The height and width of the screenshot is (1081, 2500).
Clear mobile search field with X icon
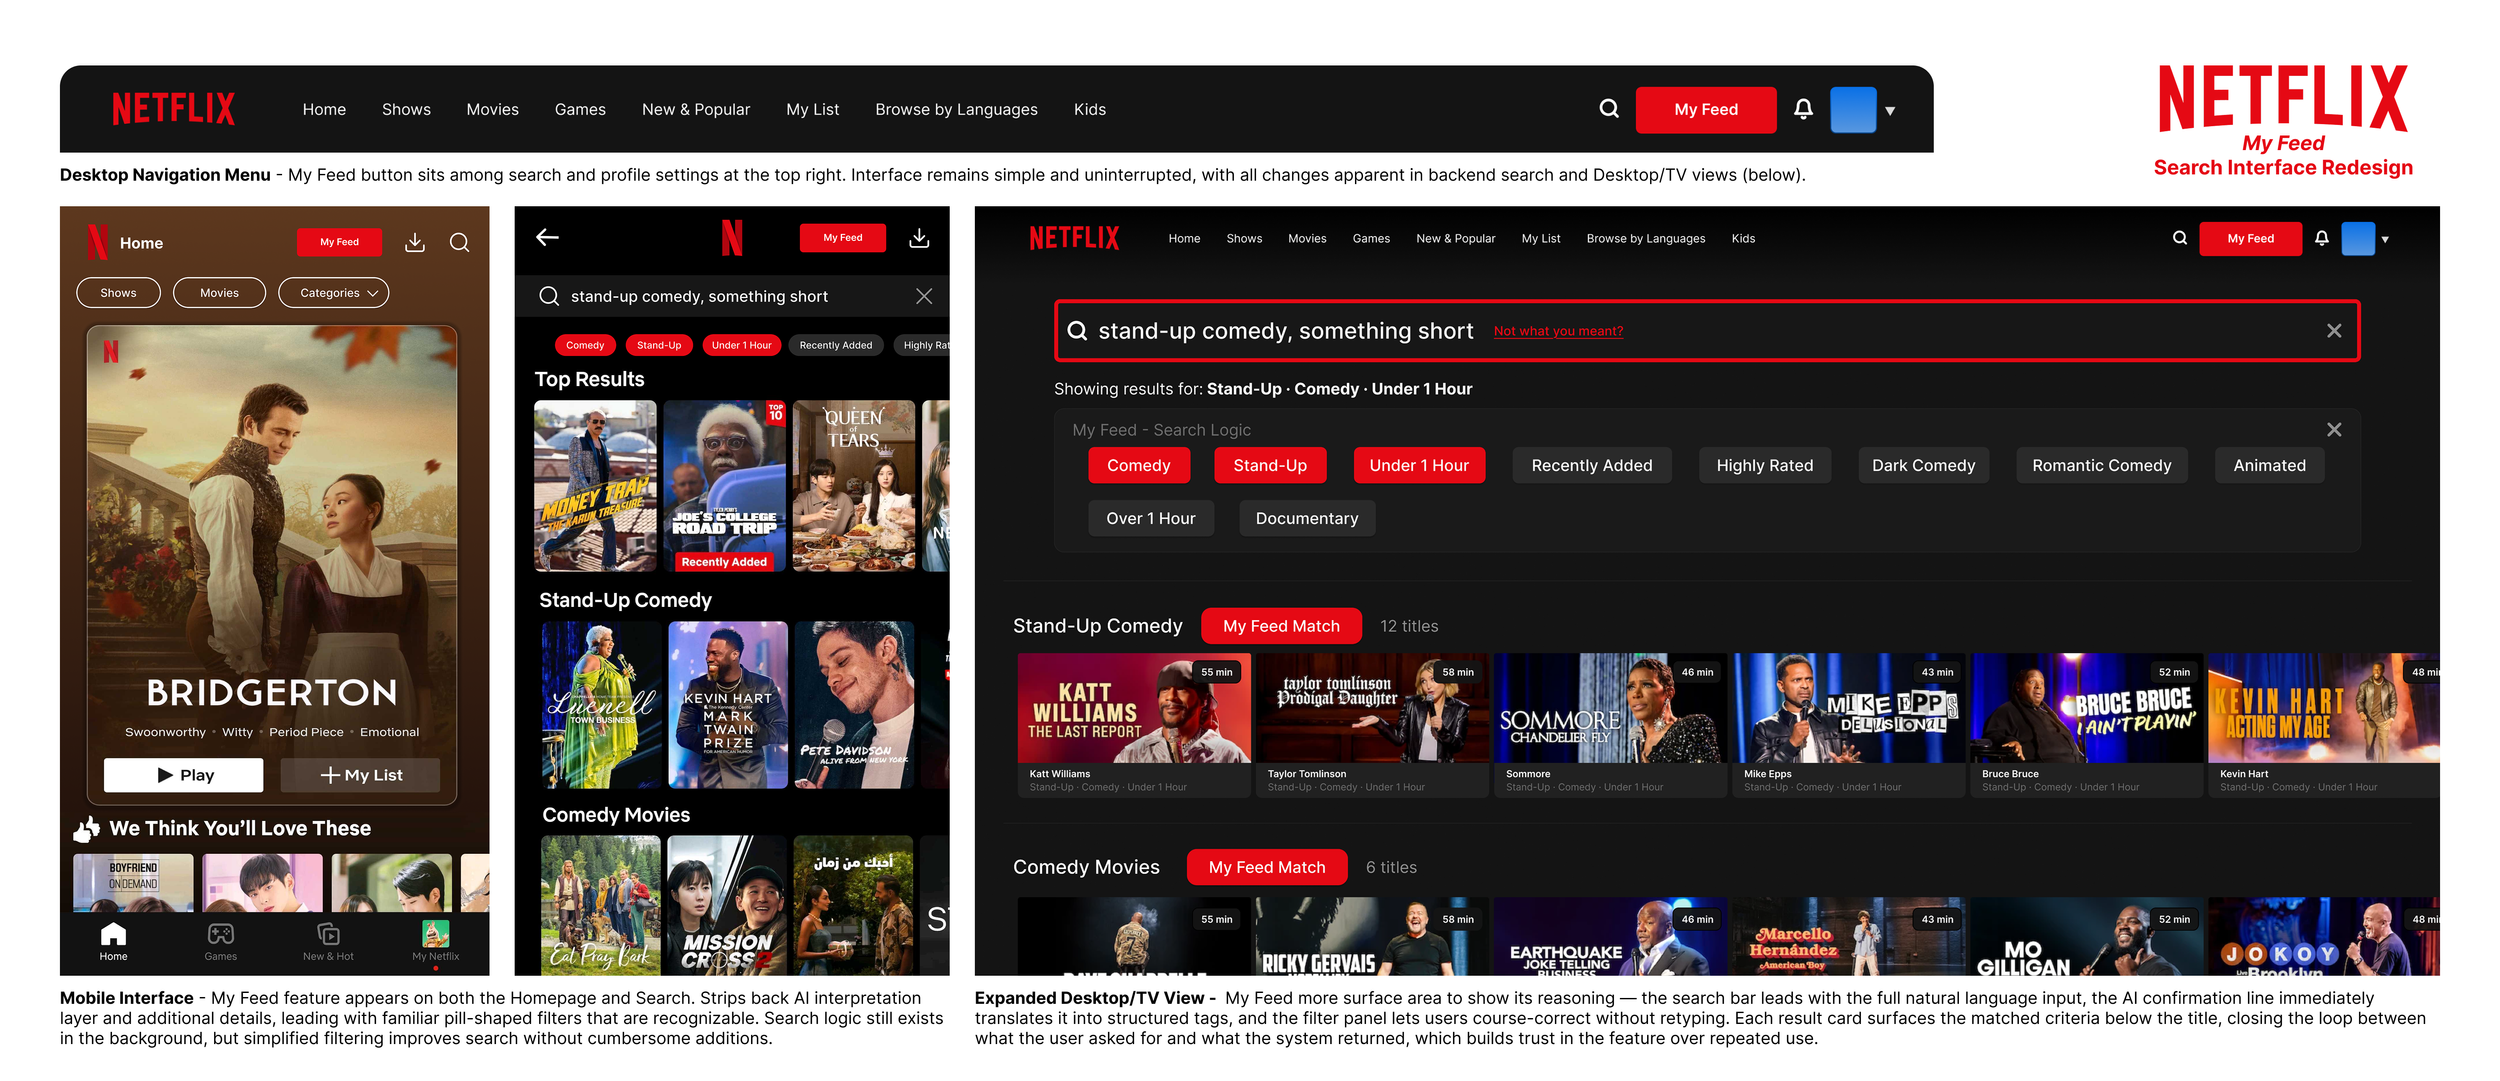pyautogui.click(x=924, y=296)
